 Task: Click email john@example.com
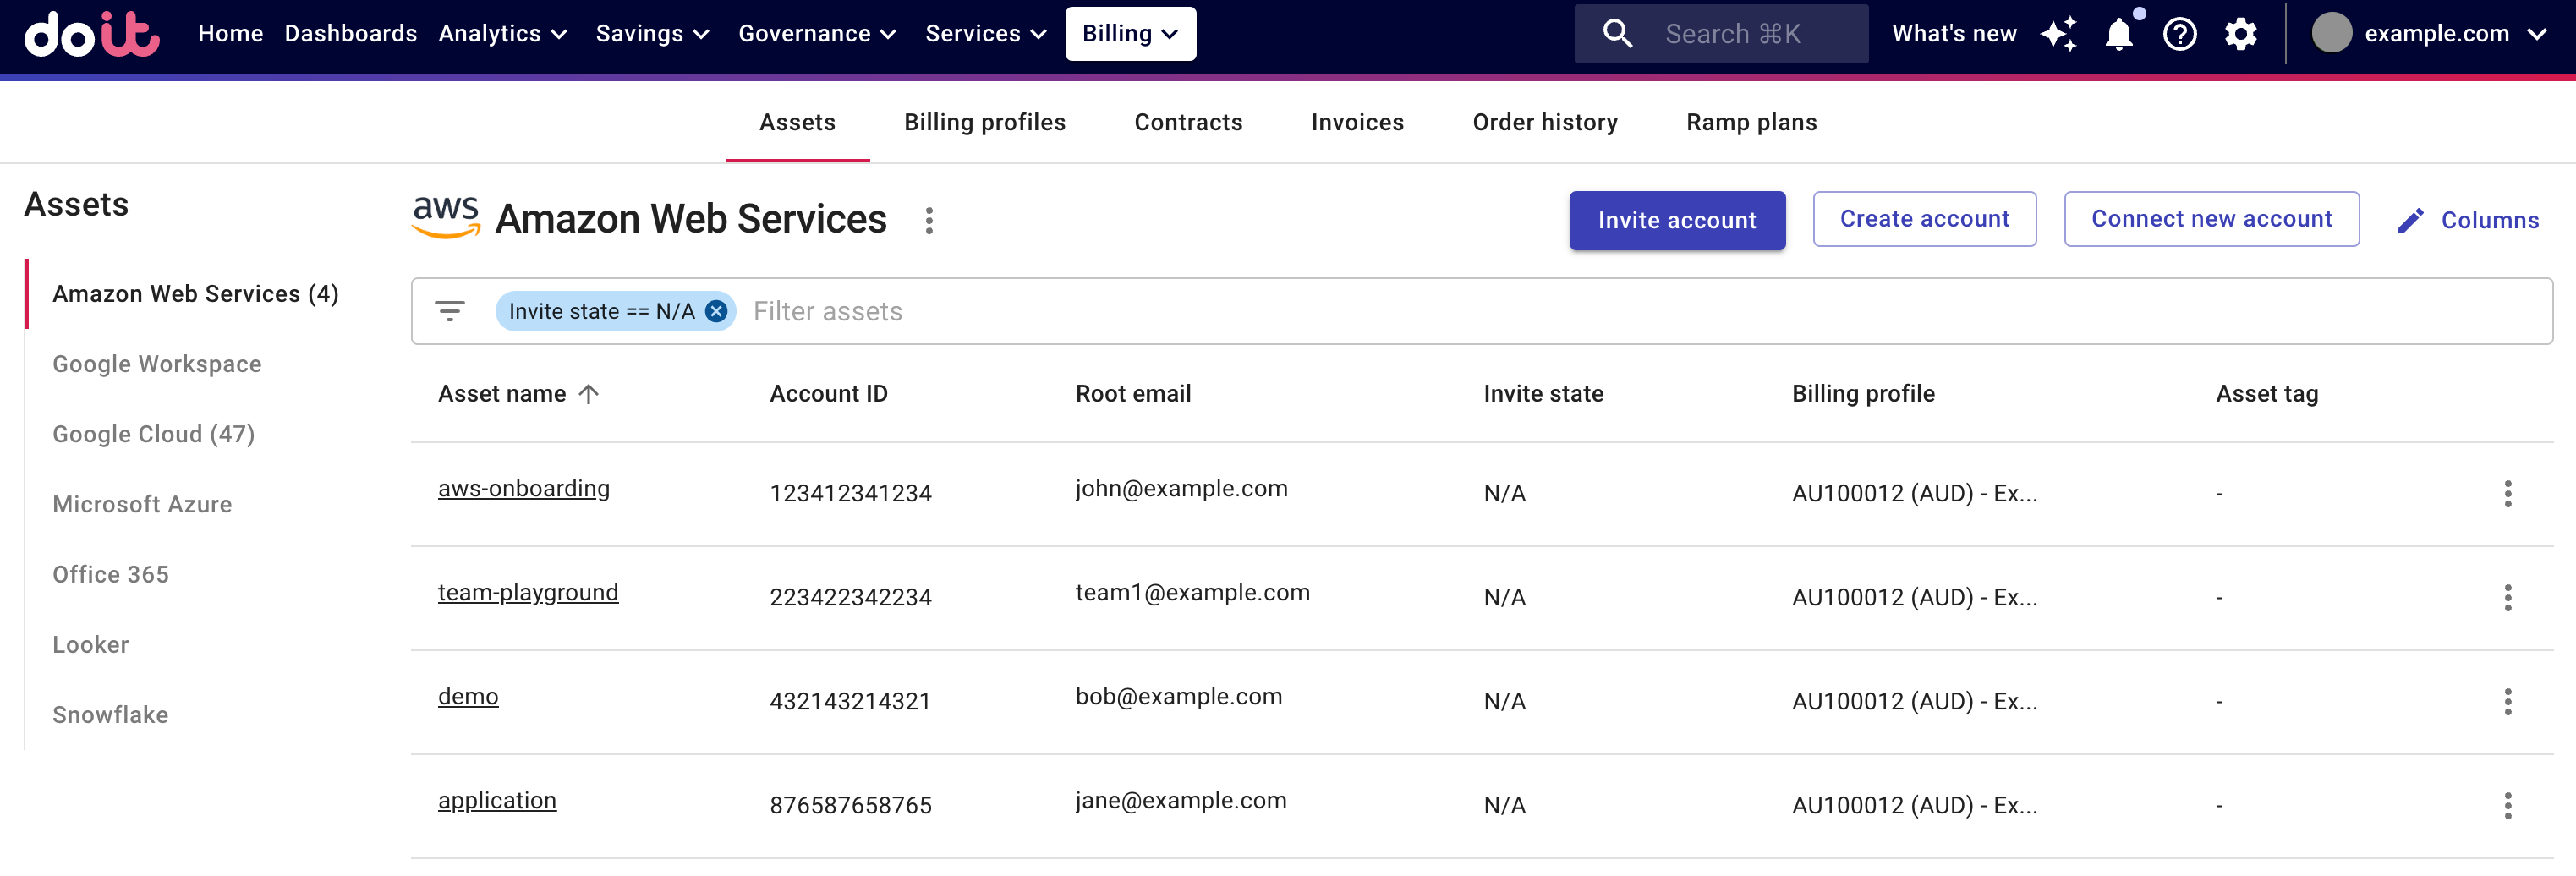point(1181,488)
